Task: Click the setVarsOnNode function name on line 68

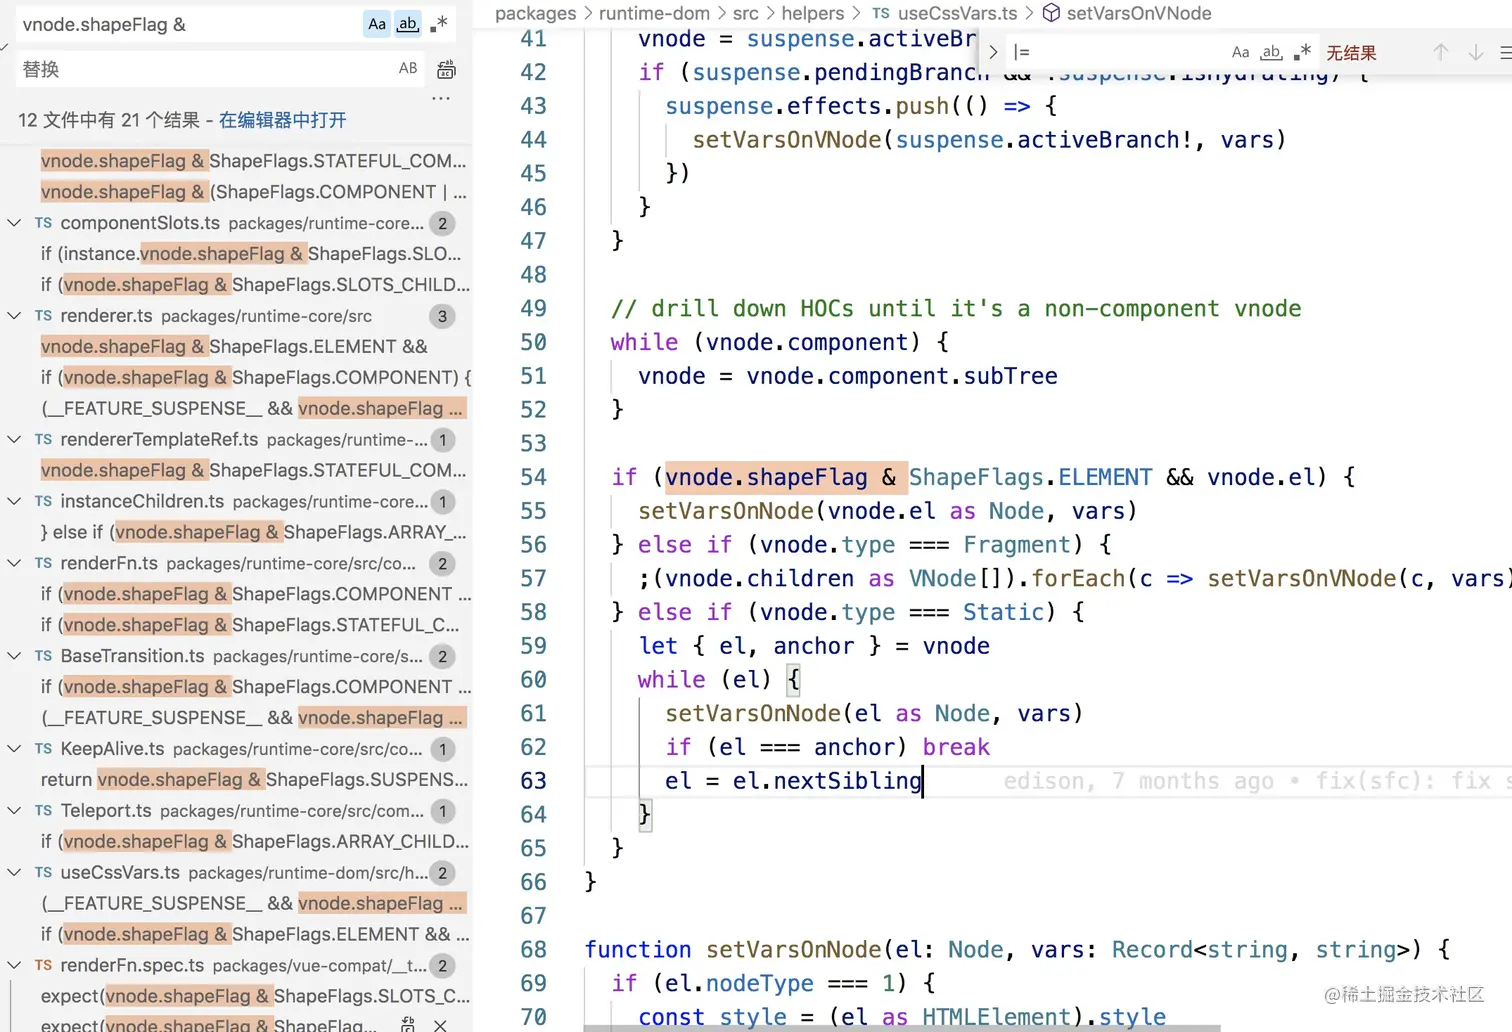Action: [794, 949]
